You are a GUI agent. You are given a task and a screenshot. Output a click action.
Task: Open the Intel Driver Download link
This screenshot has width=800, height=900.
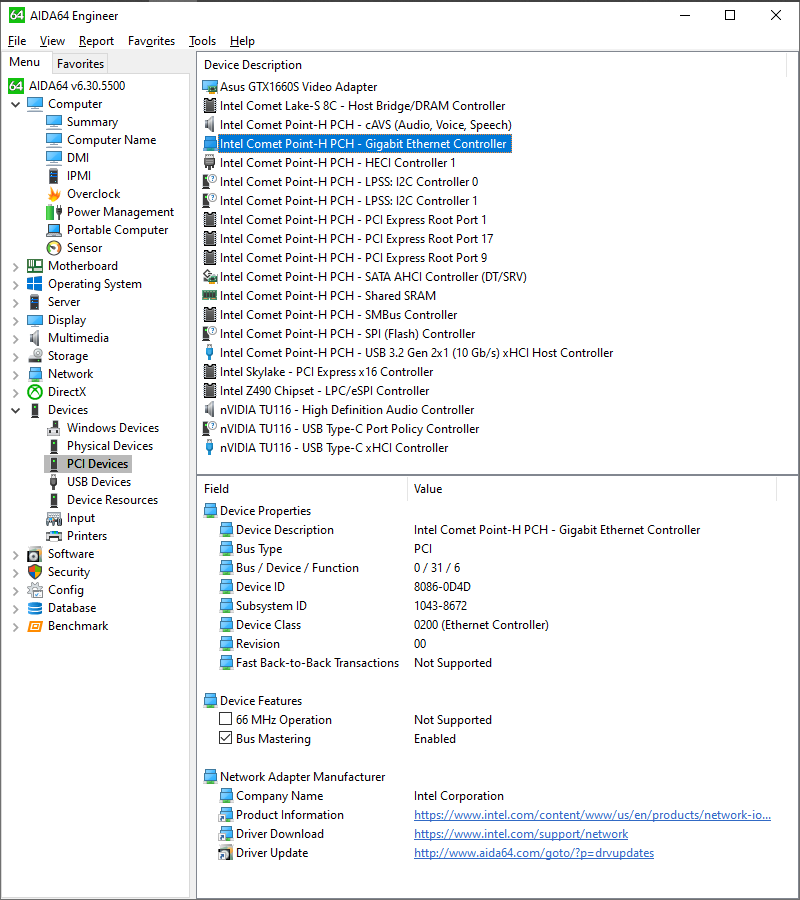click(x=521, y=833)
